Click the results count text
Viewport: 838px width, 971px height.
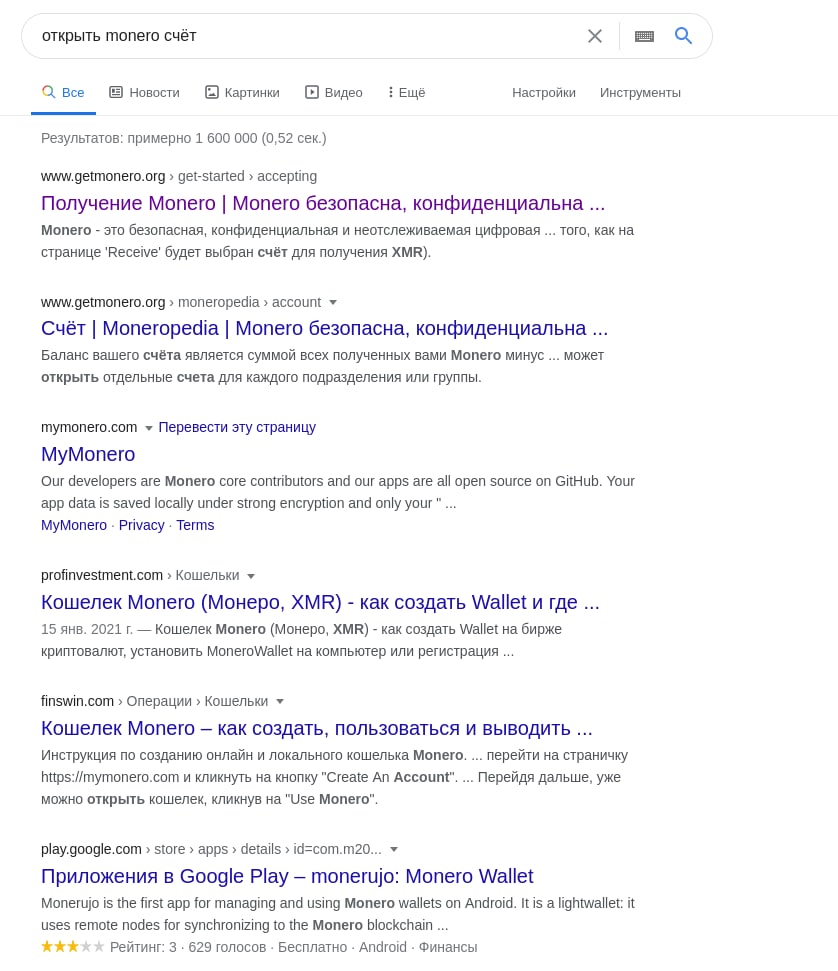(183, 138)
